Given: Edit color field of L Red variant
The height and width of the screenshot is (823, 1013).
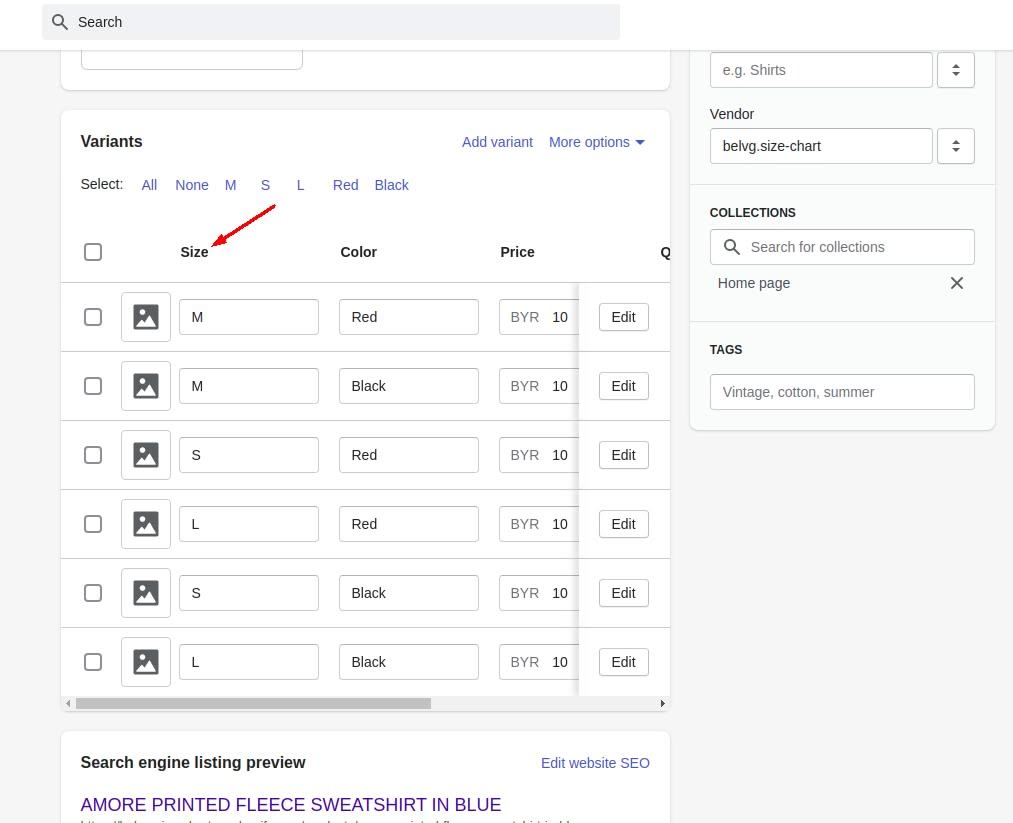Looking at the screenshot, I should (409, 524).
